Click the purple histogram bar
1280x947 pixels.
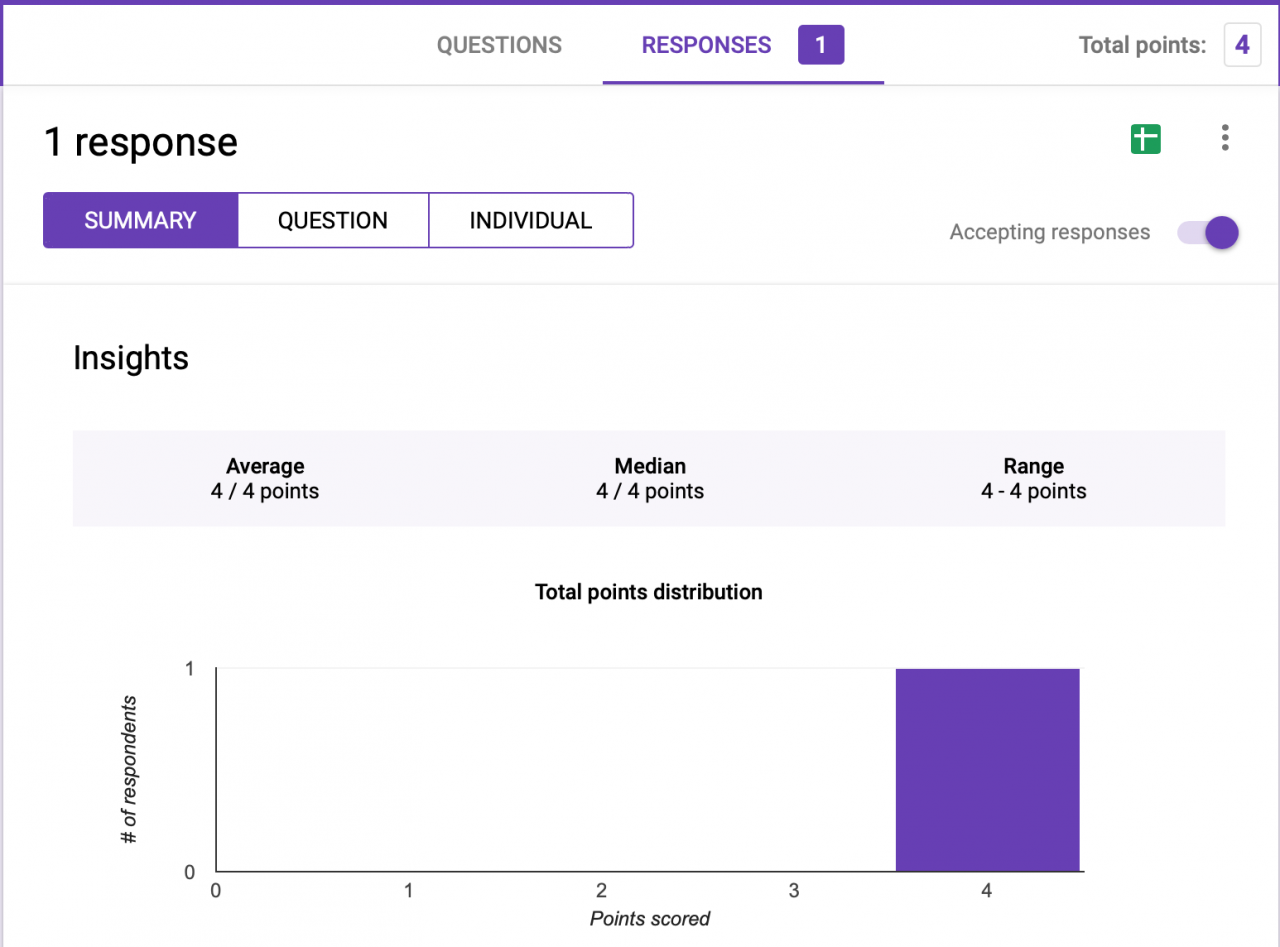[x=987, y=770]
